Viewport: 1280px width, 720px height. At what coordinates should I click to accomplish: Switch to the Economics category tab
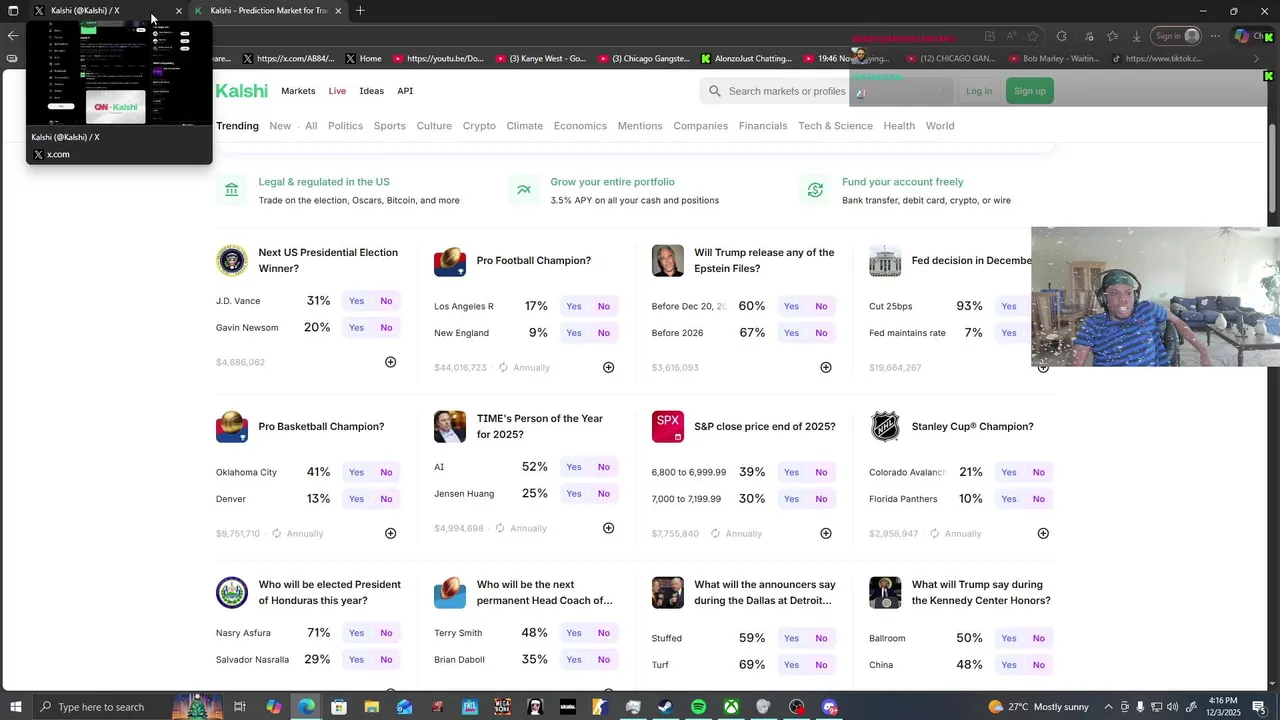[580, 126]
